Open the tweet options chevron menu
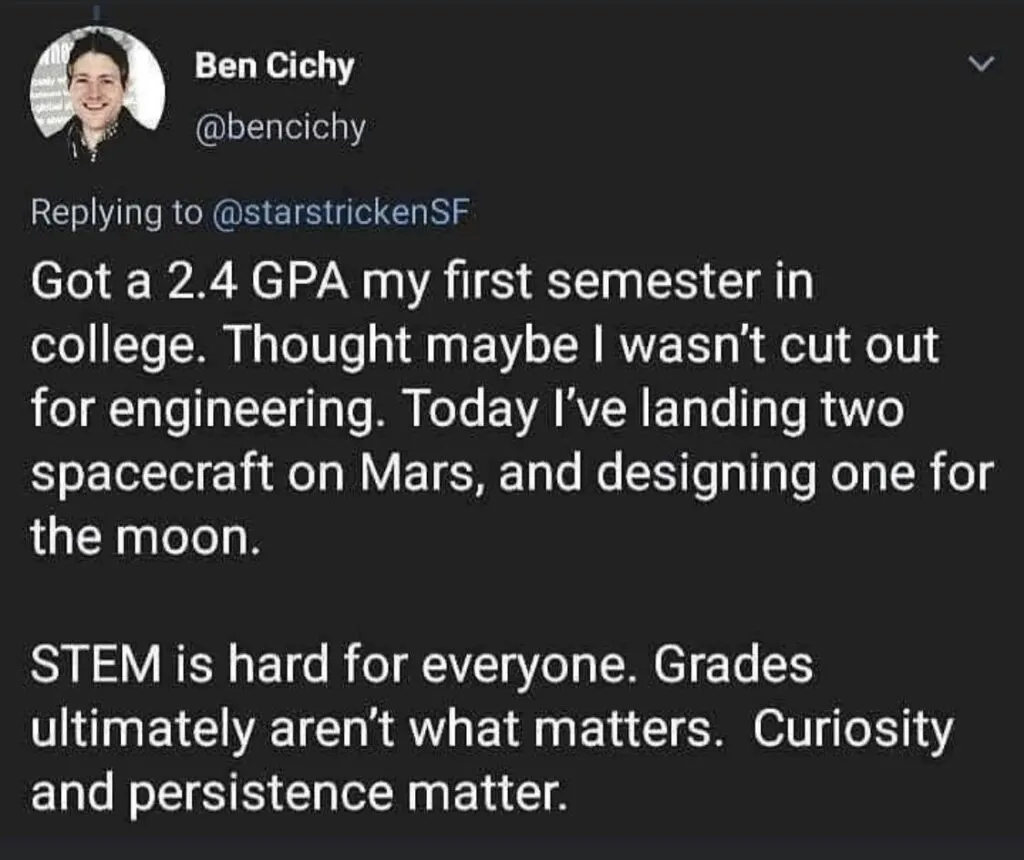This screenshot has width=1024, height=860. (x=980, y=64)
